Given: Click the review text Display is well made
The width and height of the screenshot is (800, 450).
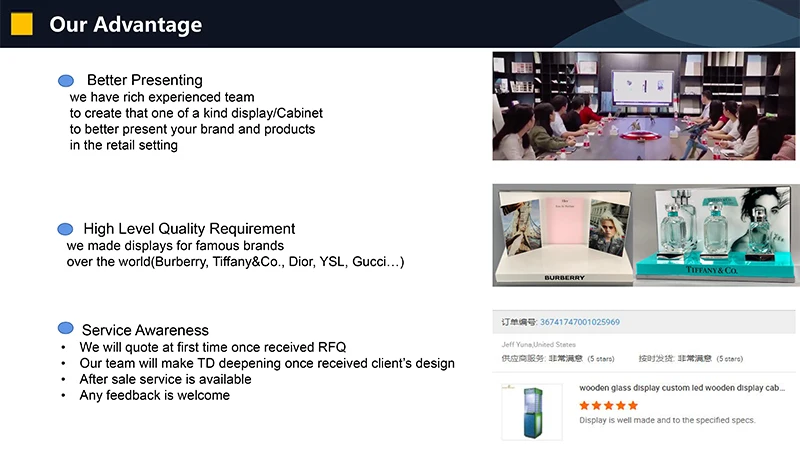Looking at the screenshot, I should 667,420.
